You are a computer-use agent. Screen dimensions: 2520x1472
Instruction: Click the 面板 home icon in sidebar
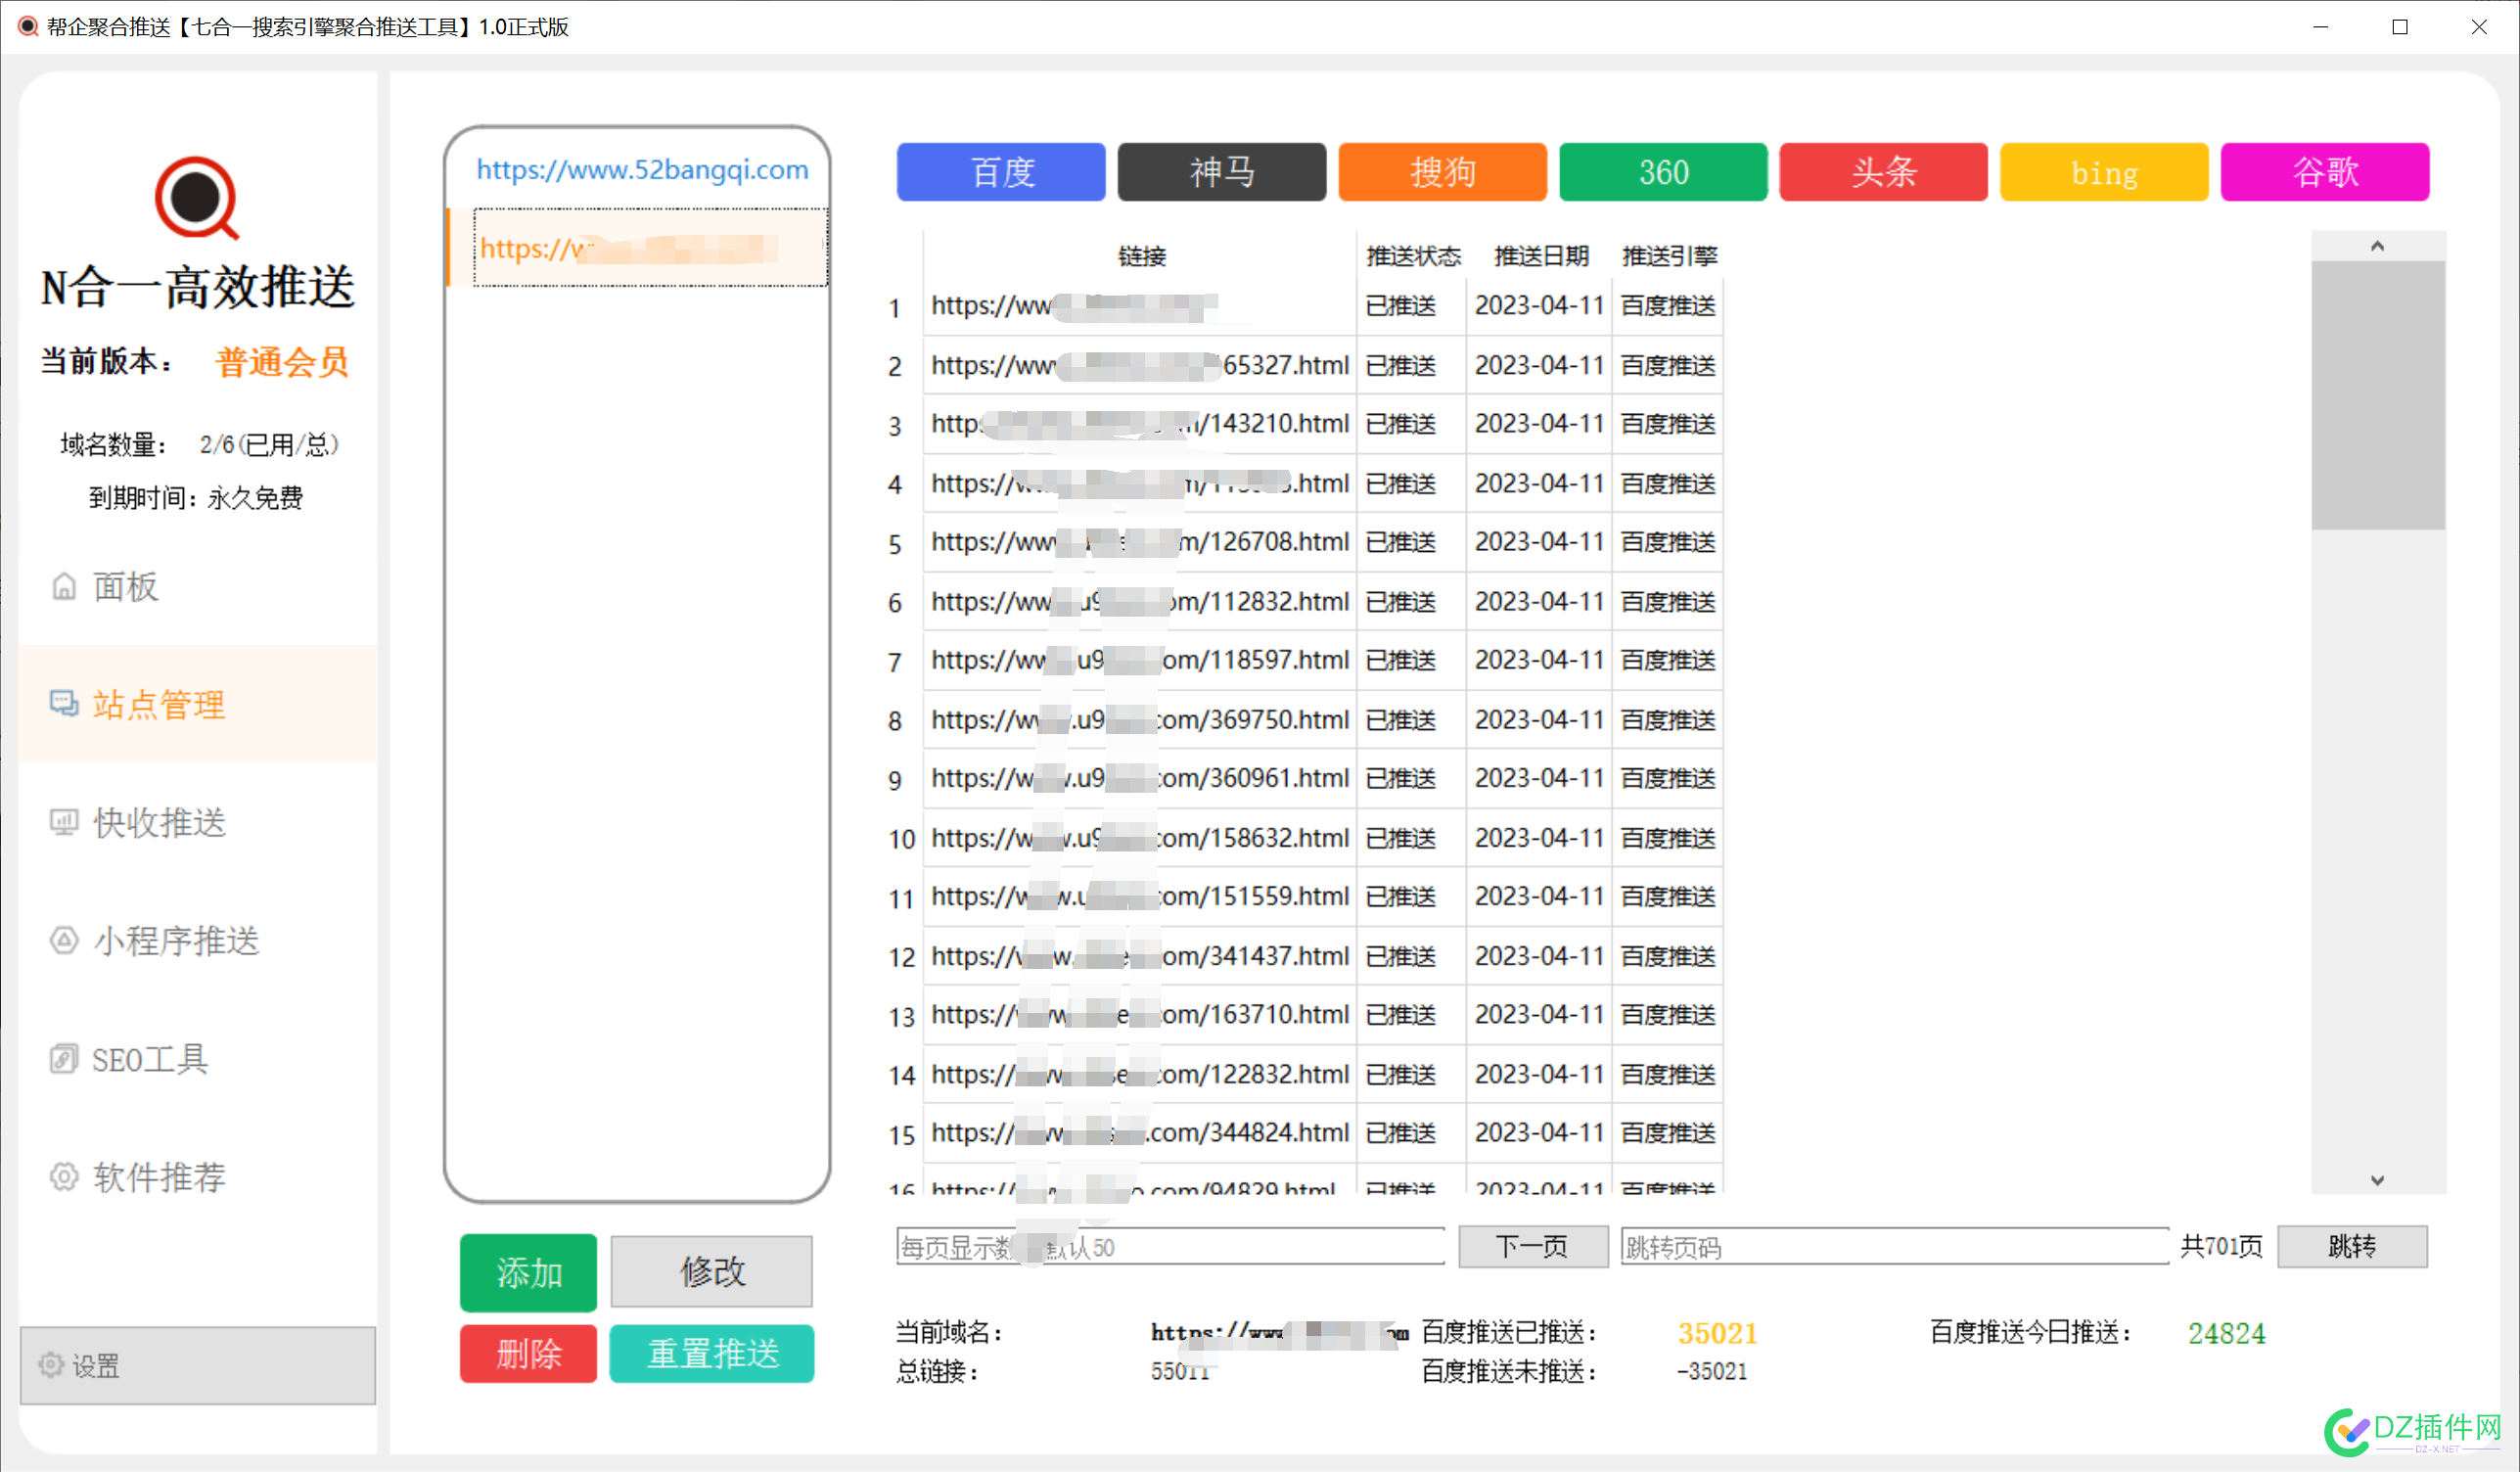point(64,586)
